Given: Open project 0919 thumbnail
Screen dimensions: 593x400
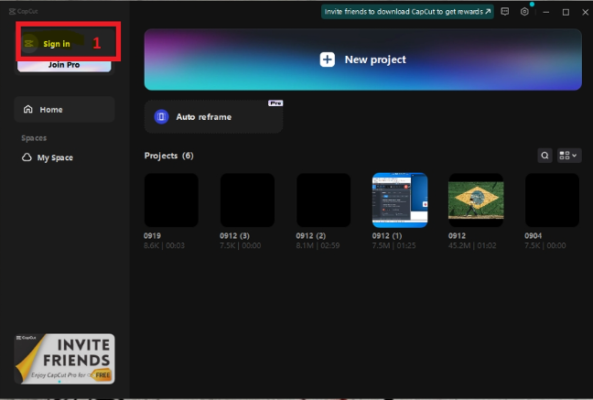Looking at the screenshot, I should click(x=171, y=200).
